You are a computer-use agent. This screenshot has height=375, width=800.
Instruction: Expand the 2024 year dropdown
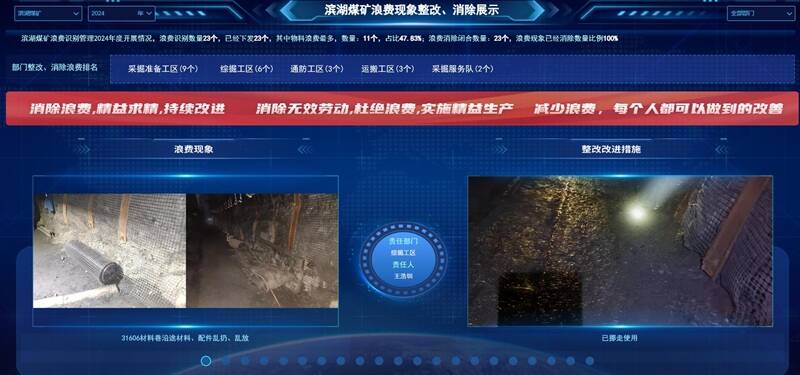(122, 13)
